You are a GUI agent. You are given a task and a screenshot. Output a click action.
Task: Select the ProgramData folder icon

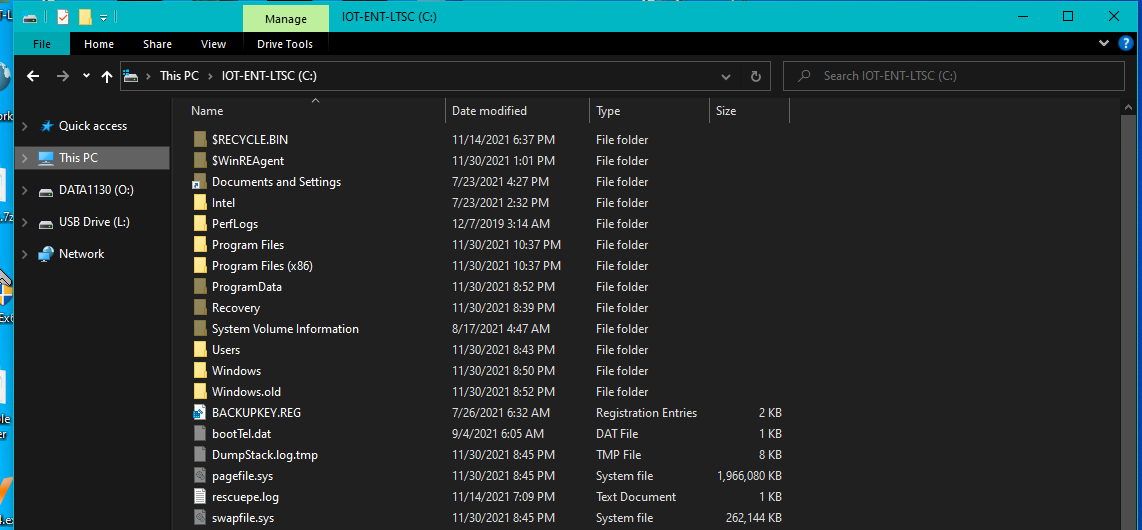point(200,287)
